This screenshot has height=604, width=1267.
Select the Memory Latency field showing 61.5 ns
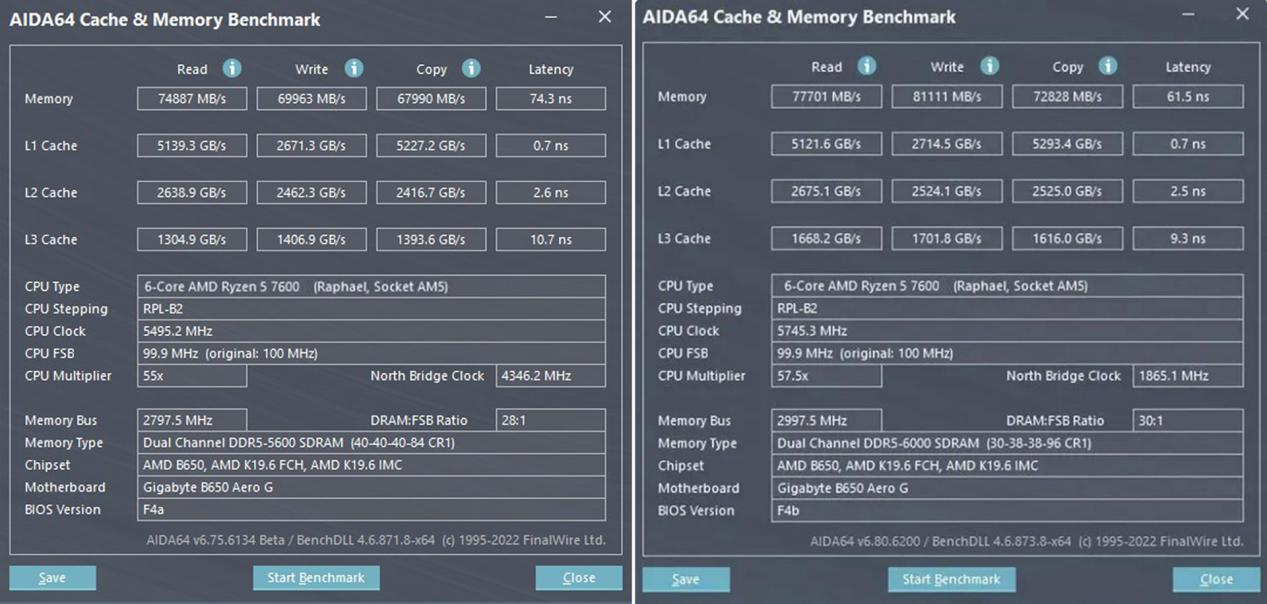point(1187,96)
